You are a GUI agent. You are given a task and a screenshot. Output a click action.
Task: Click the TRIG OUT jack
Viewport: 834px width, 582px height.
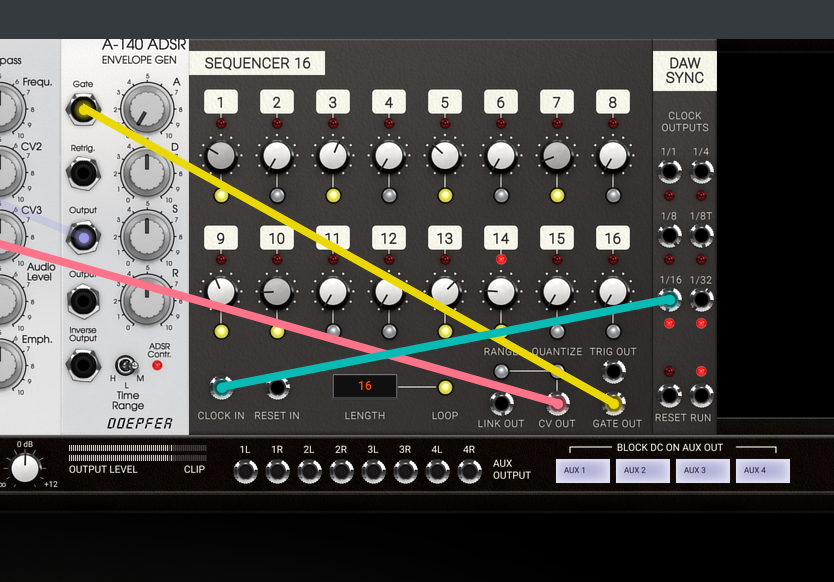[613, 371]
